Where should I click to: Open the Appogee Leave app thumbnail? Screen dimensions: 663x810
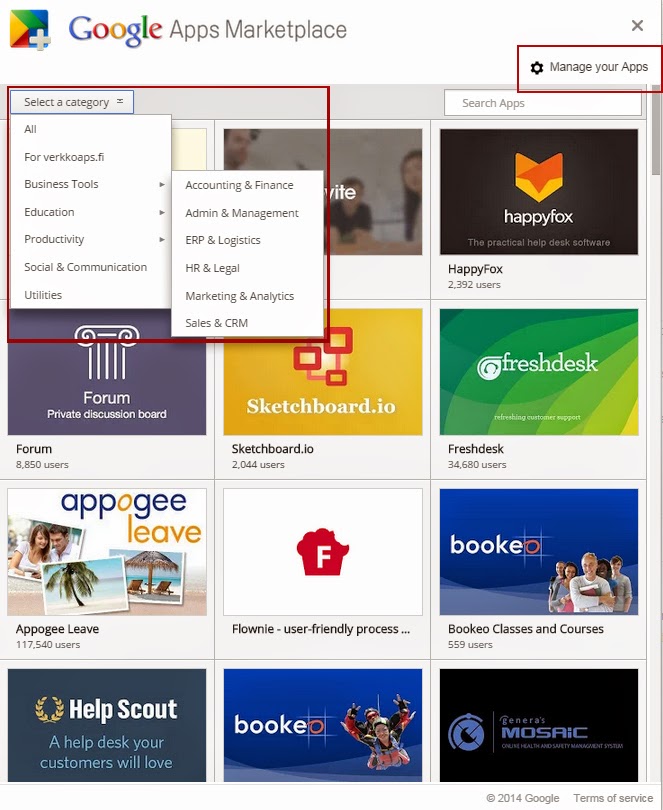(107, 551)
